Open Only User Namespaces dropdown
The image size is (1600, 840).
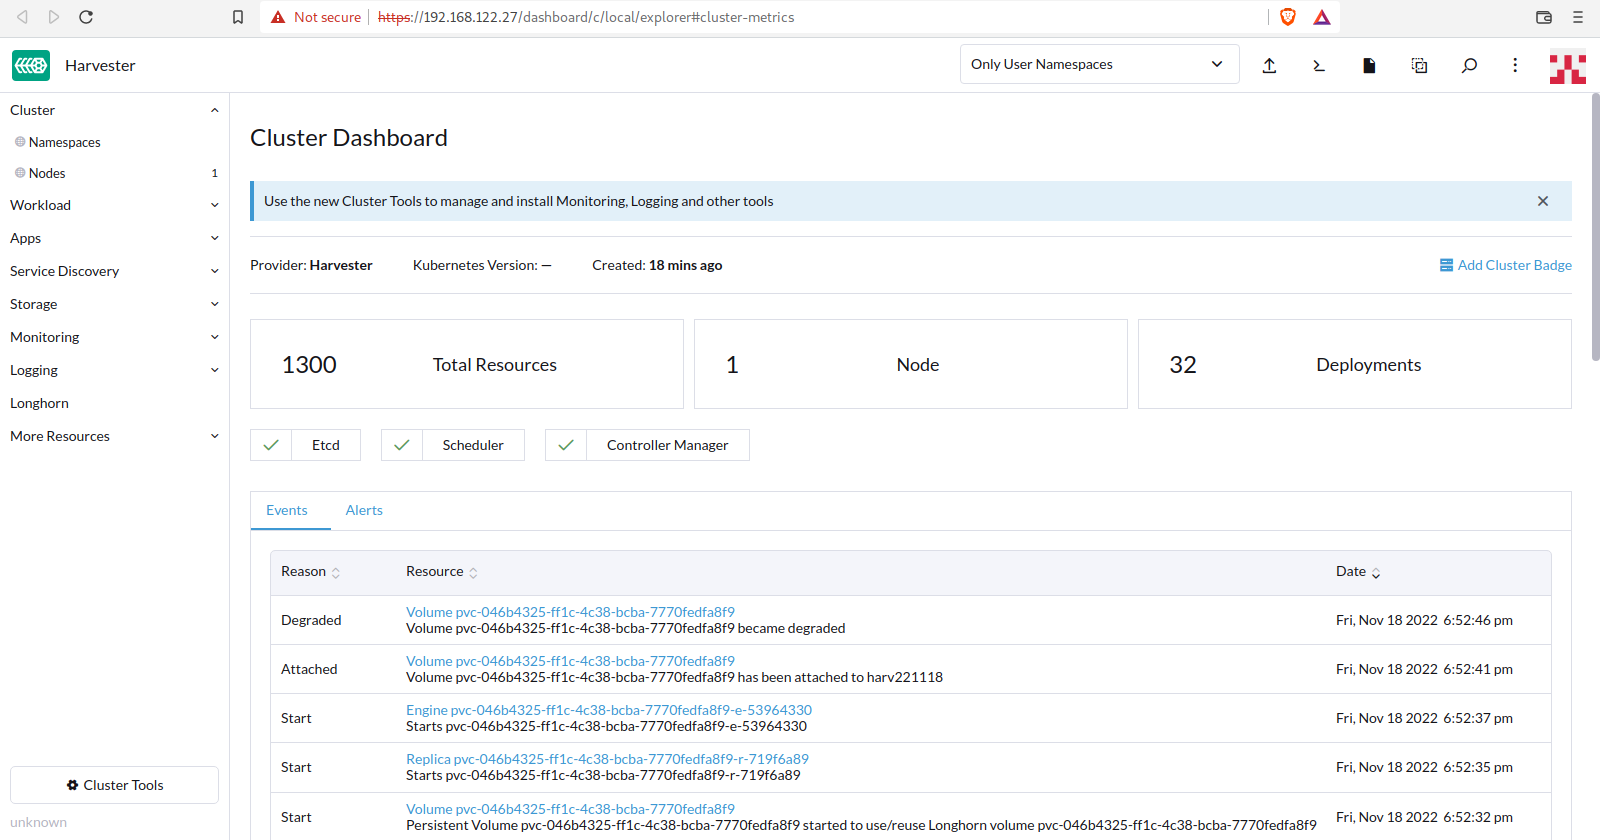[1099, 64]
